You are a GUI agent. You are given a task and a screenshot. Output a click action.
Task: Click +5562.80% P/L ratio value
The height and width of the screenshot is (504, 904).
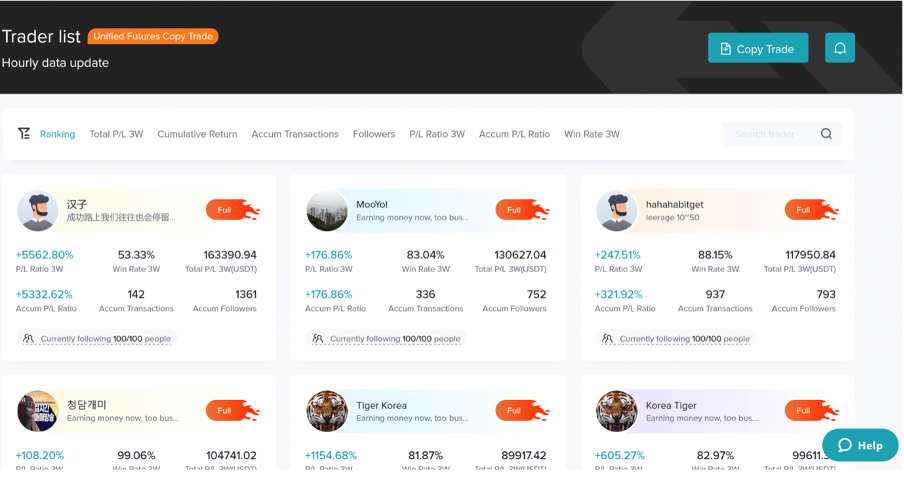[44, 254]
